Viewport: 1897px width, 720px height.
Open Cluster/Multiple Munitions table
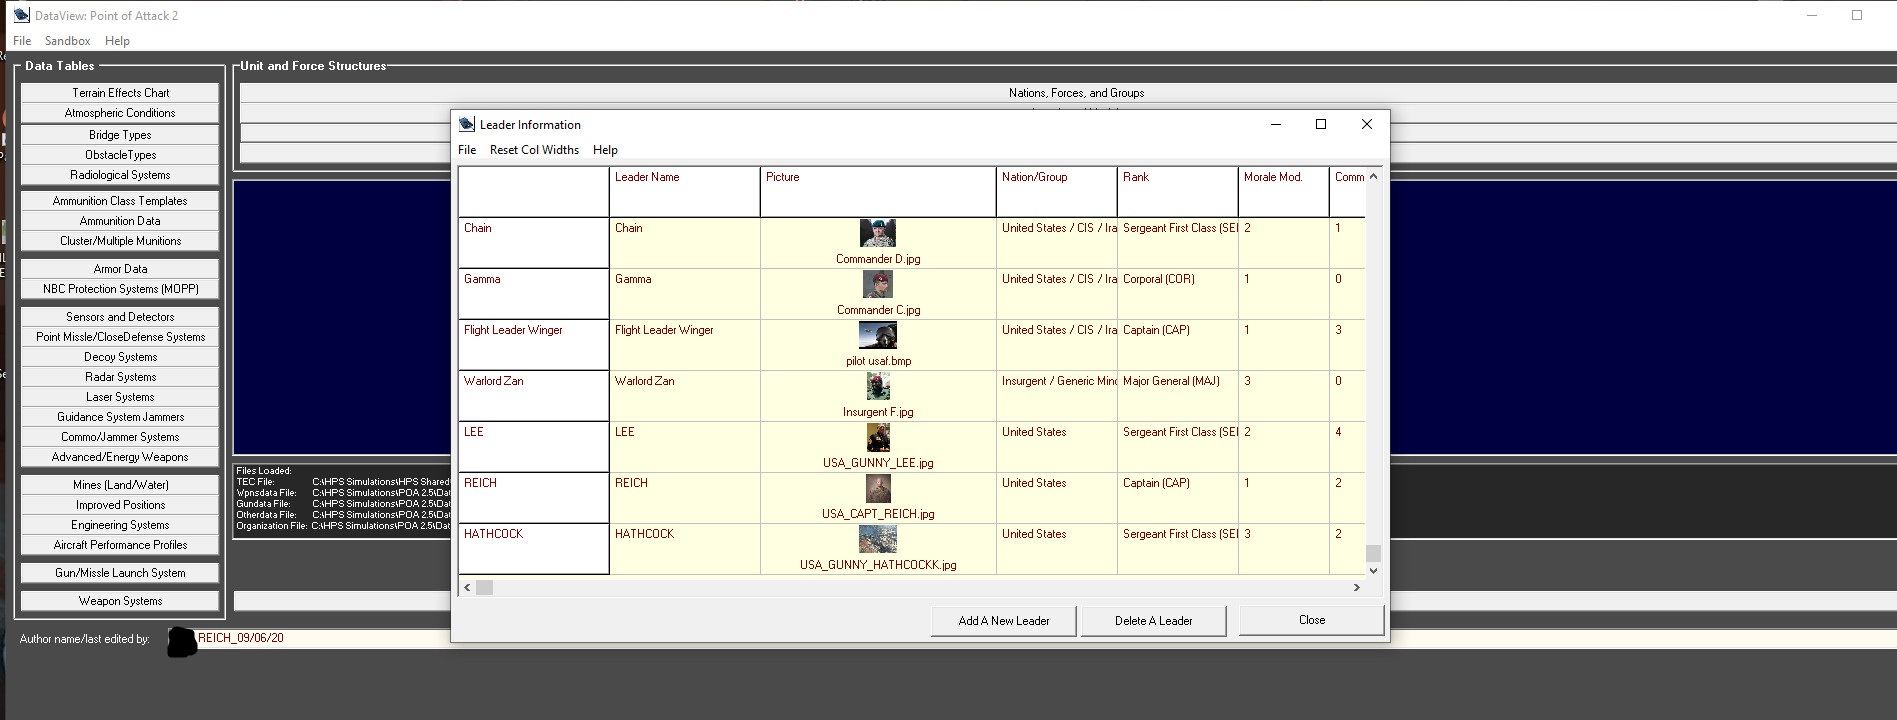120,241
